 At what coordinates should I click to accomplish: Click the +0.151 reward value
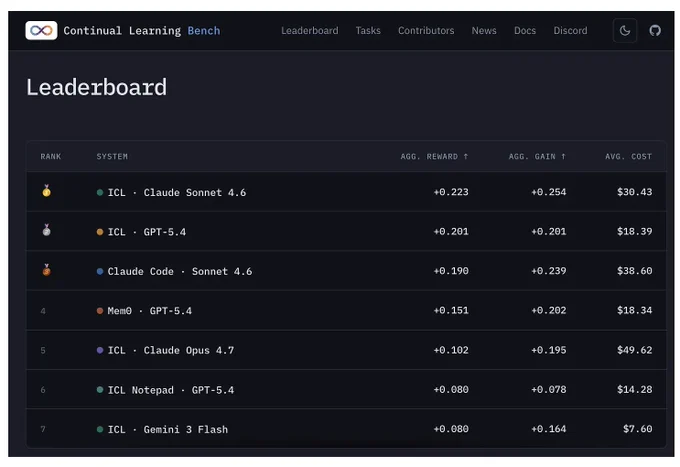[451, 310]
